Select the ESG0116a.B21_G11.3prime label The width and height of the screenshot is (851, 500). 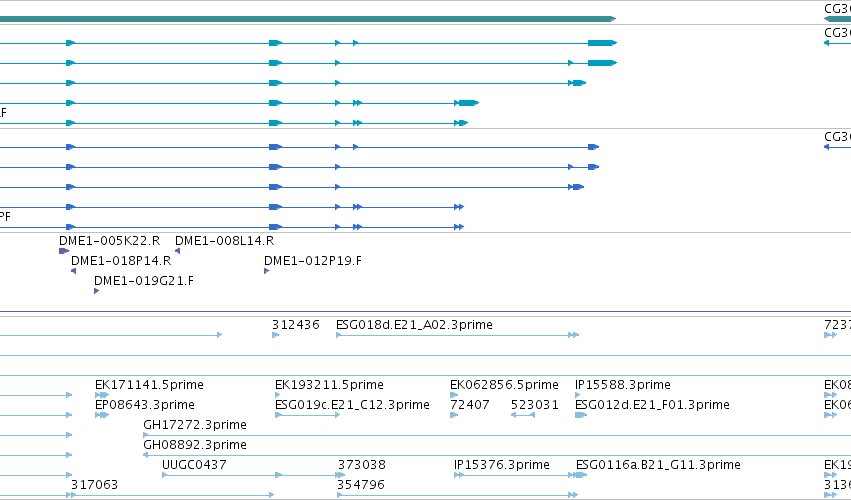pos(658,465)
